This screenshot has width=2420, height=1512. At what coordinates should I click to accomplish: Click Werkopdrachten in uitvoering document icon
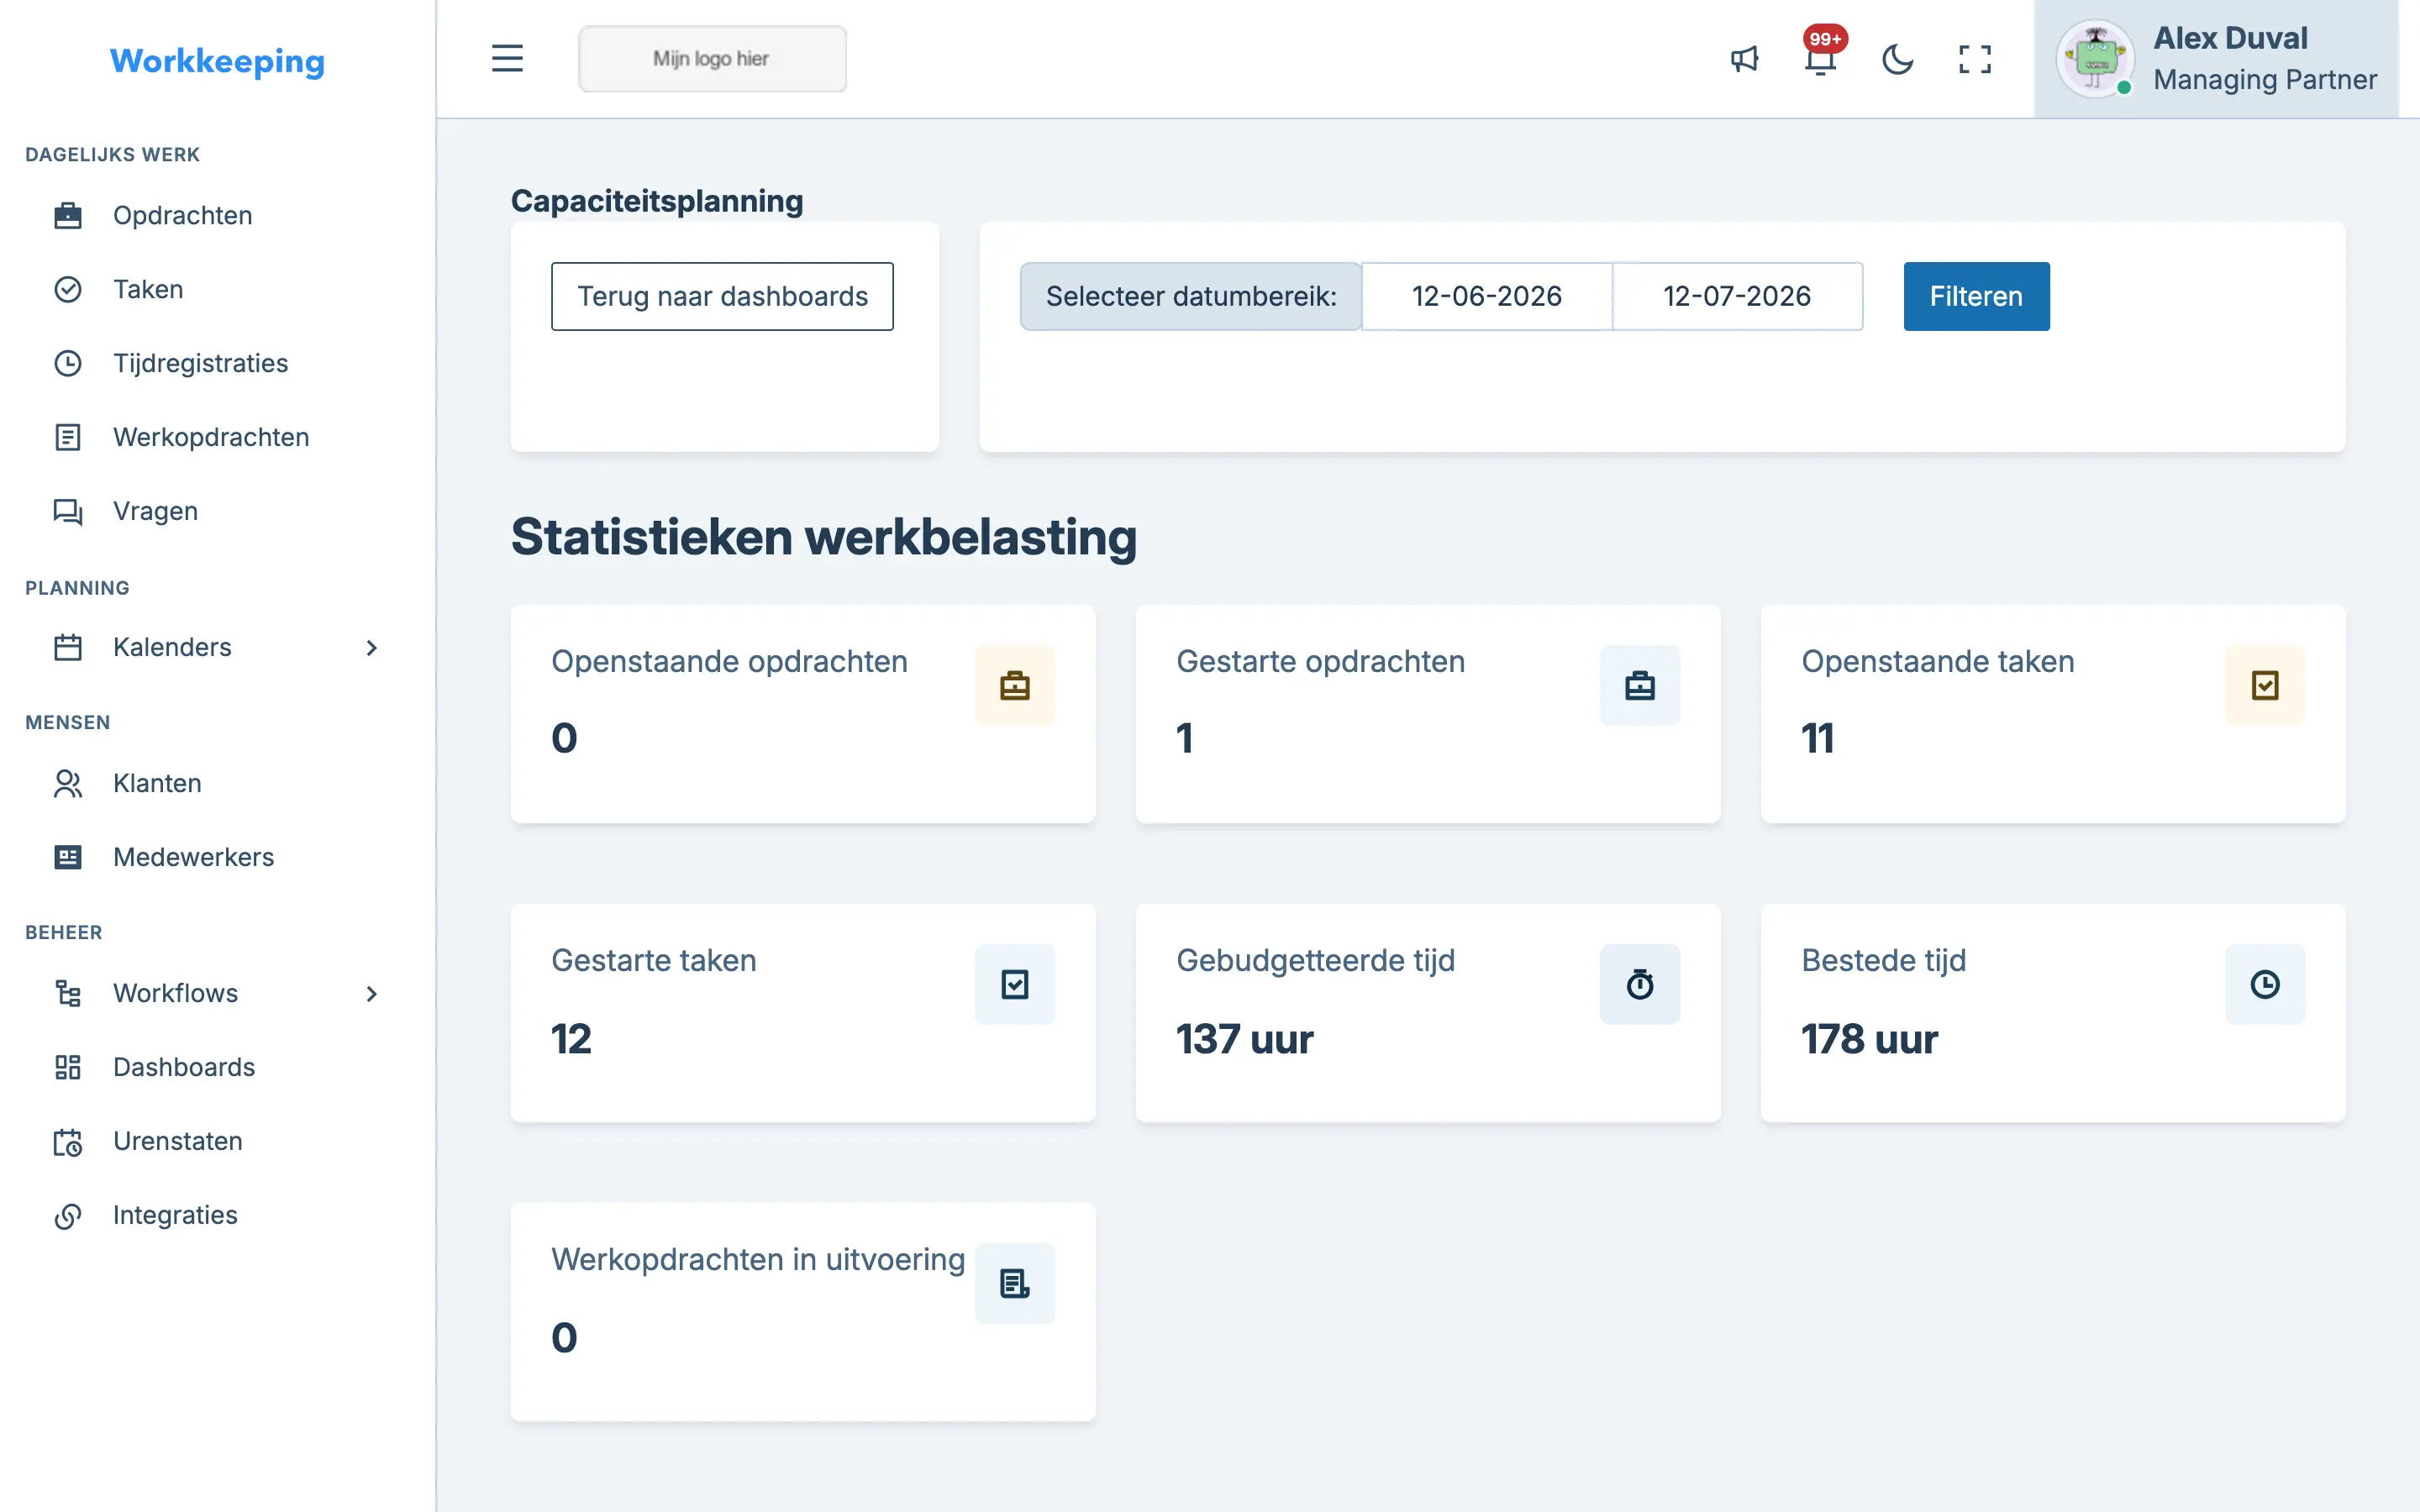(1014, 1283)
